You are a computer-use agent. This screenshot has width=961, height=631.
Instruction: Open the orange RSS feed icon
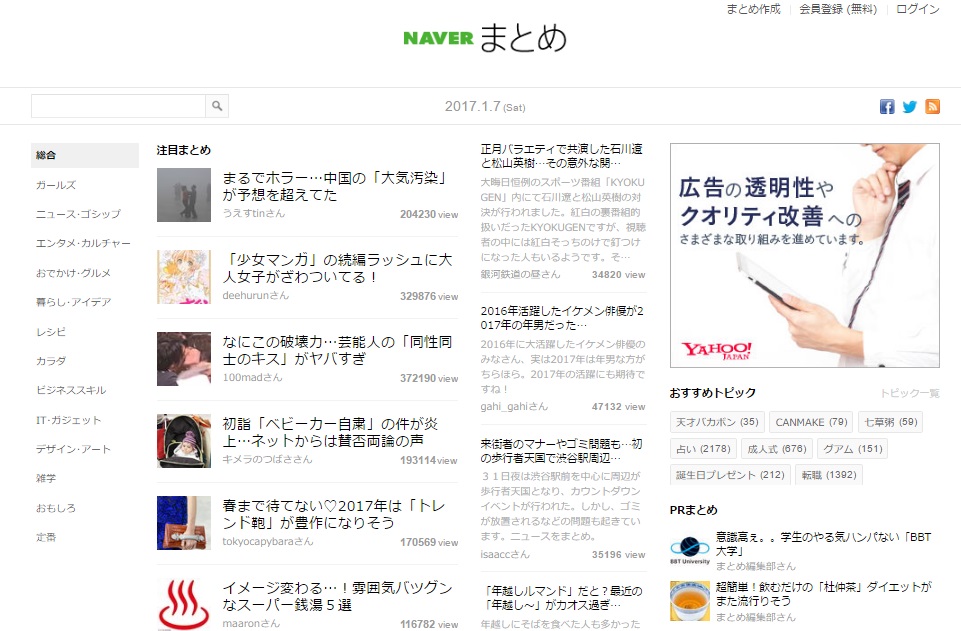[x=932, y=107]
